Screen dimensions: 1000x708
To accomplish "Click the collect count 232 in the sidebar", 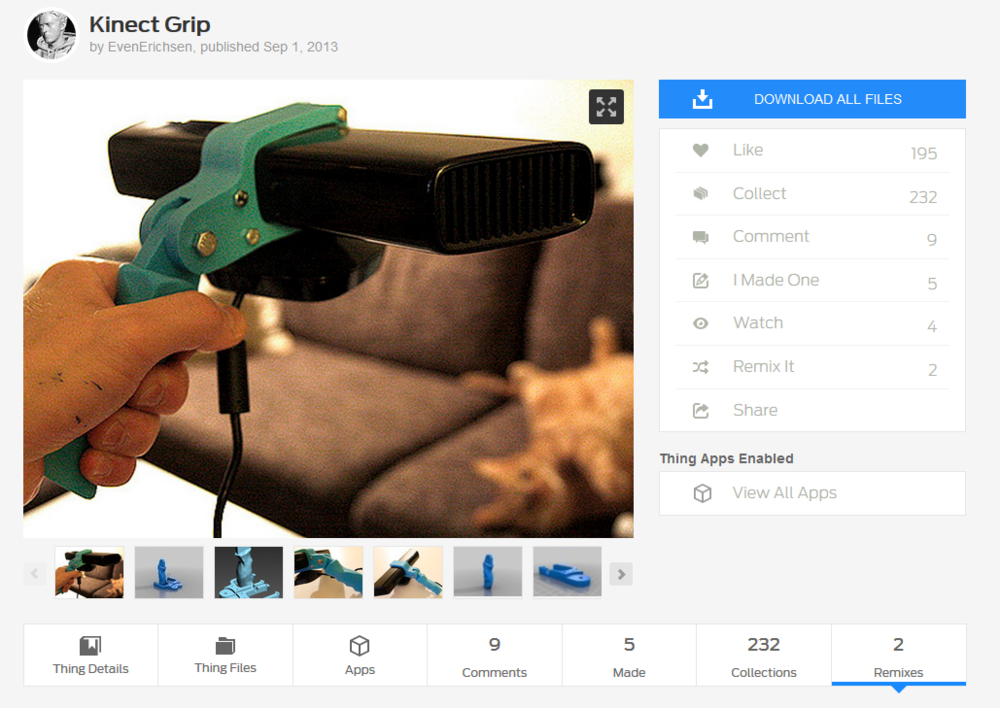I will coord(923,197).
